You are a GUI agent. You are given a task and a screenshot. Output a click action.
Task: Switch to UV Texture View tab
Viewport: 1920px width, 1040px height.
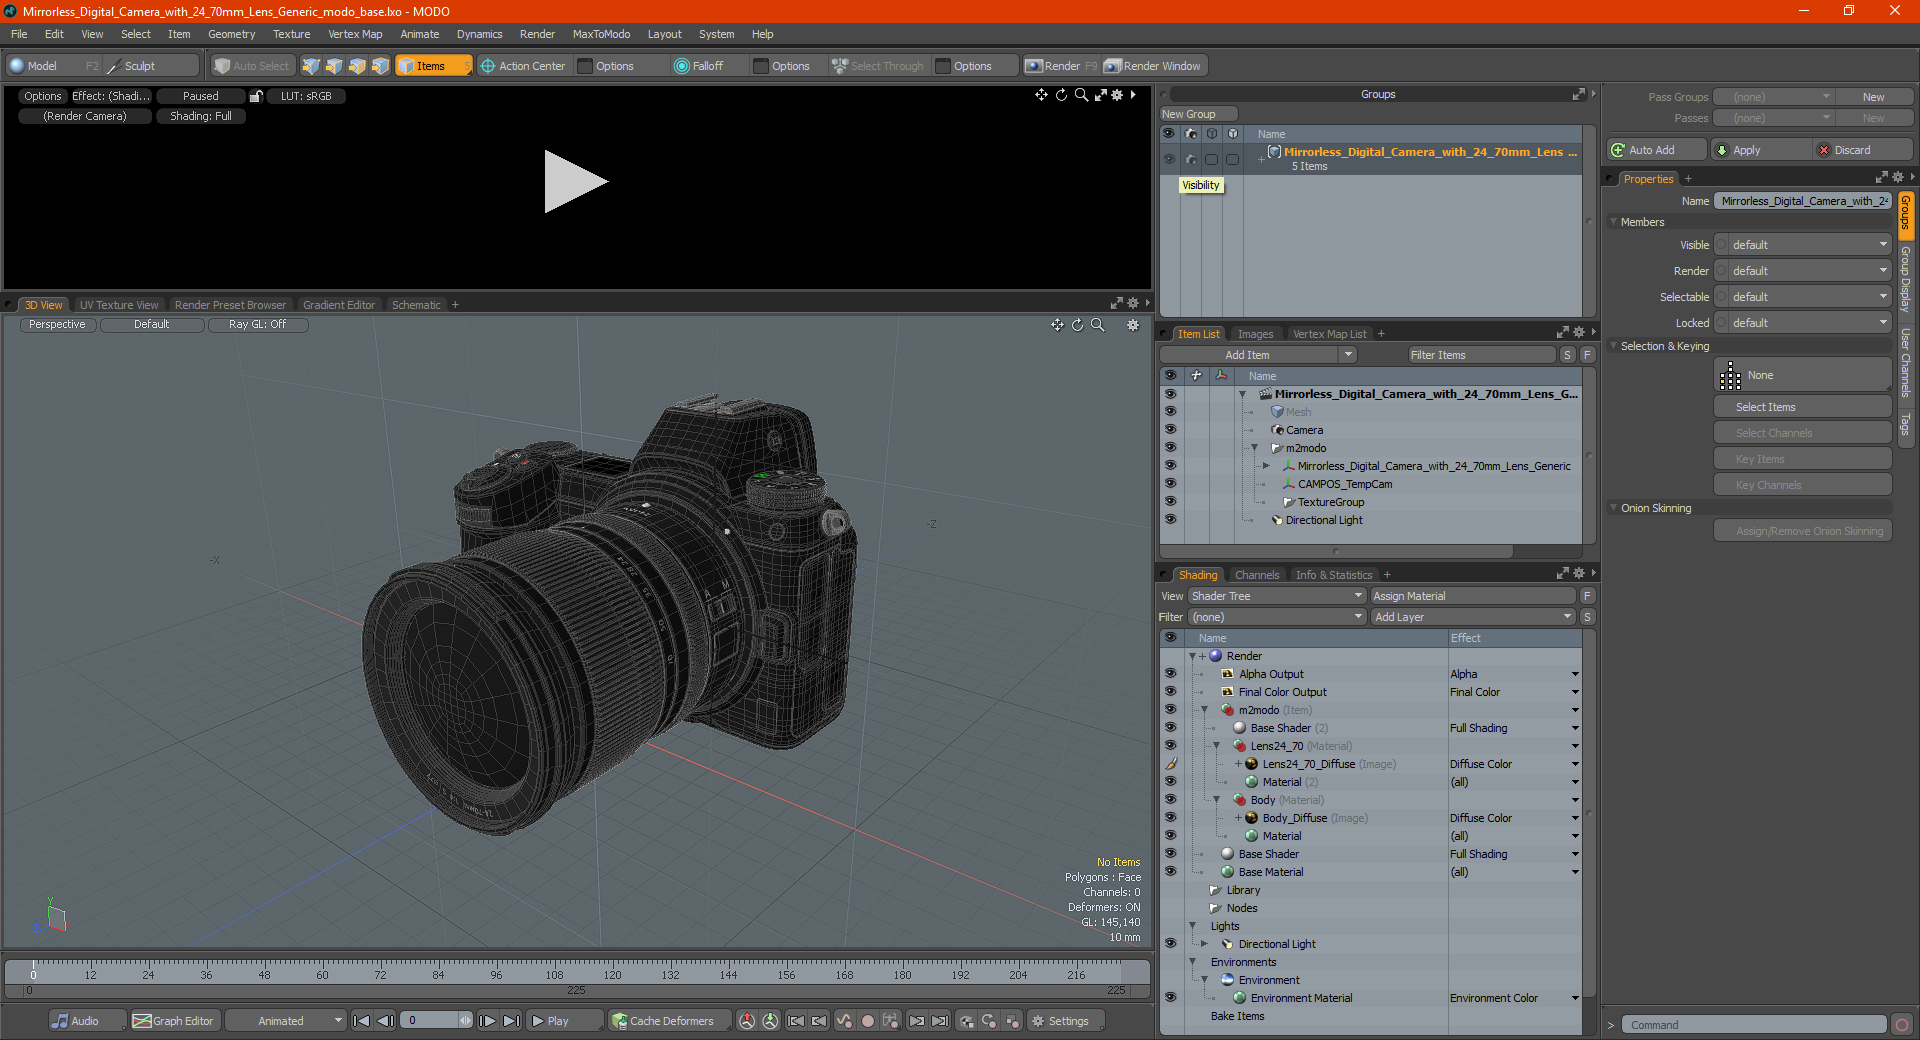click(x=119, y=305)
